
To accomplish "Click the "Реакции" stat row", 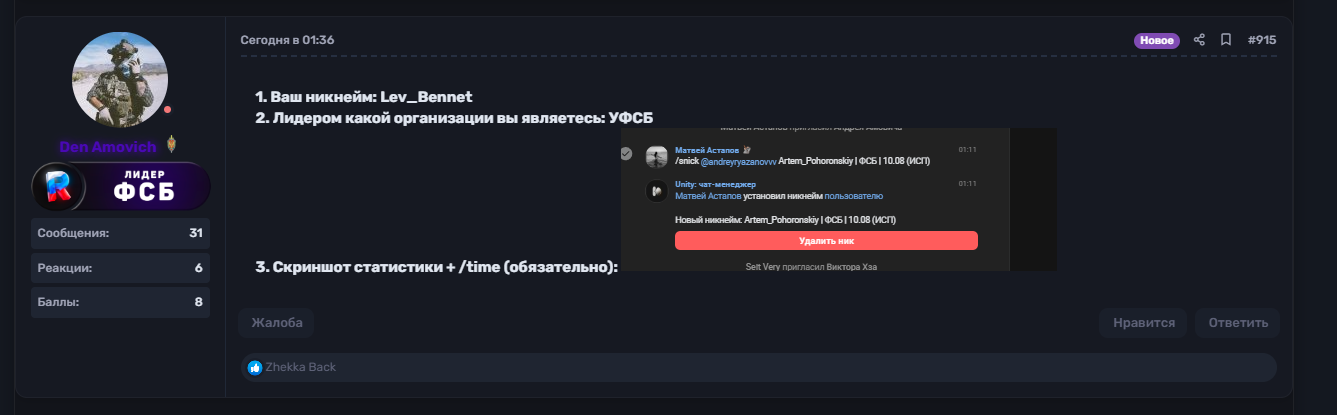I will 121,268.
